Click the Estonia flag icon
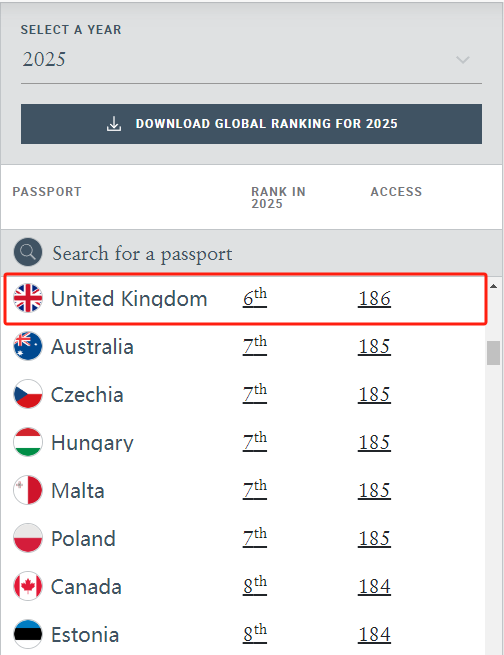Viewport: 504px width, 655px height. click(28, 634)
